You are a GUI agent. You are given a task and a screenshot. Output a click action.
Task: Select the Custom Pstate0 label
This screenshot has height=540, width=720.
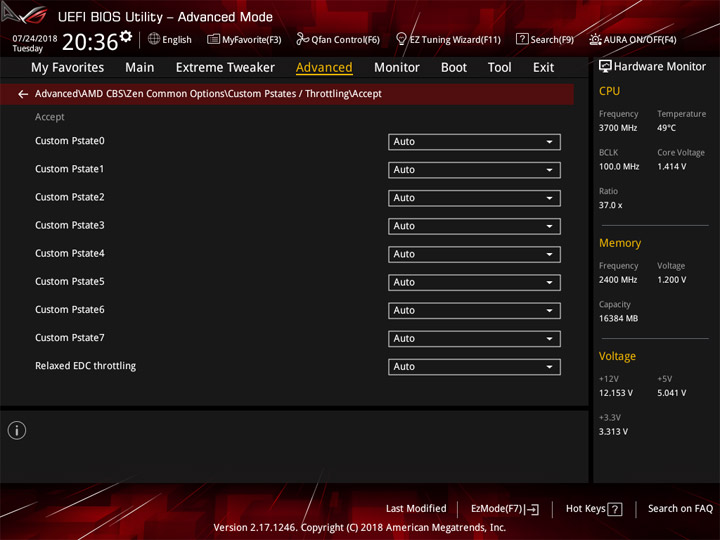[70, 141]
